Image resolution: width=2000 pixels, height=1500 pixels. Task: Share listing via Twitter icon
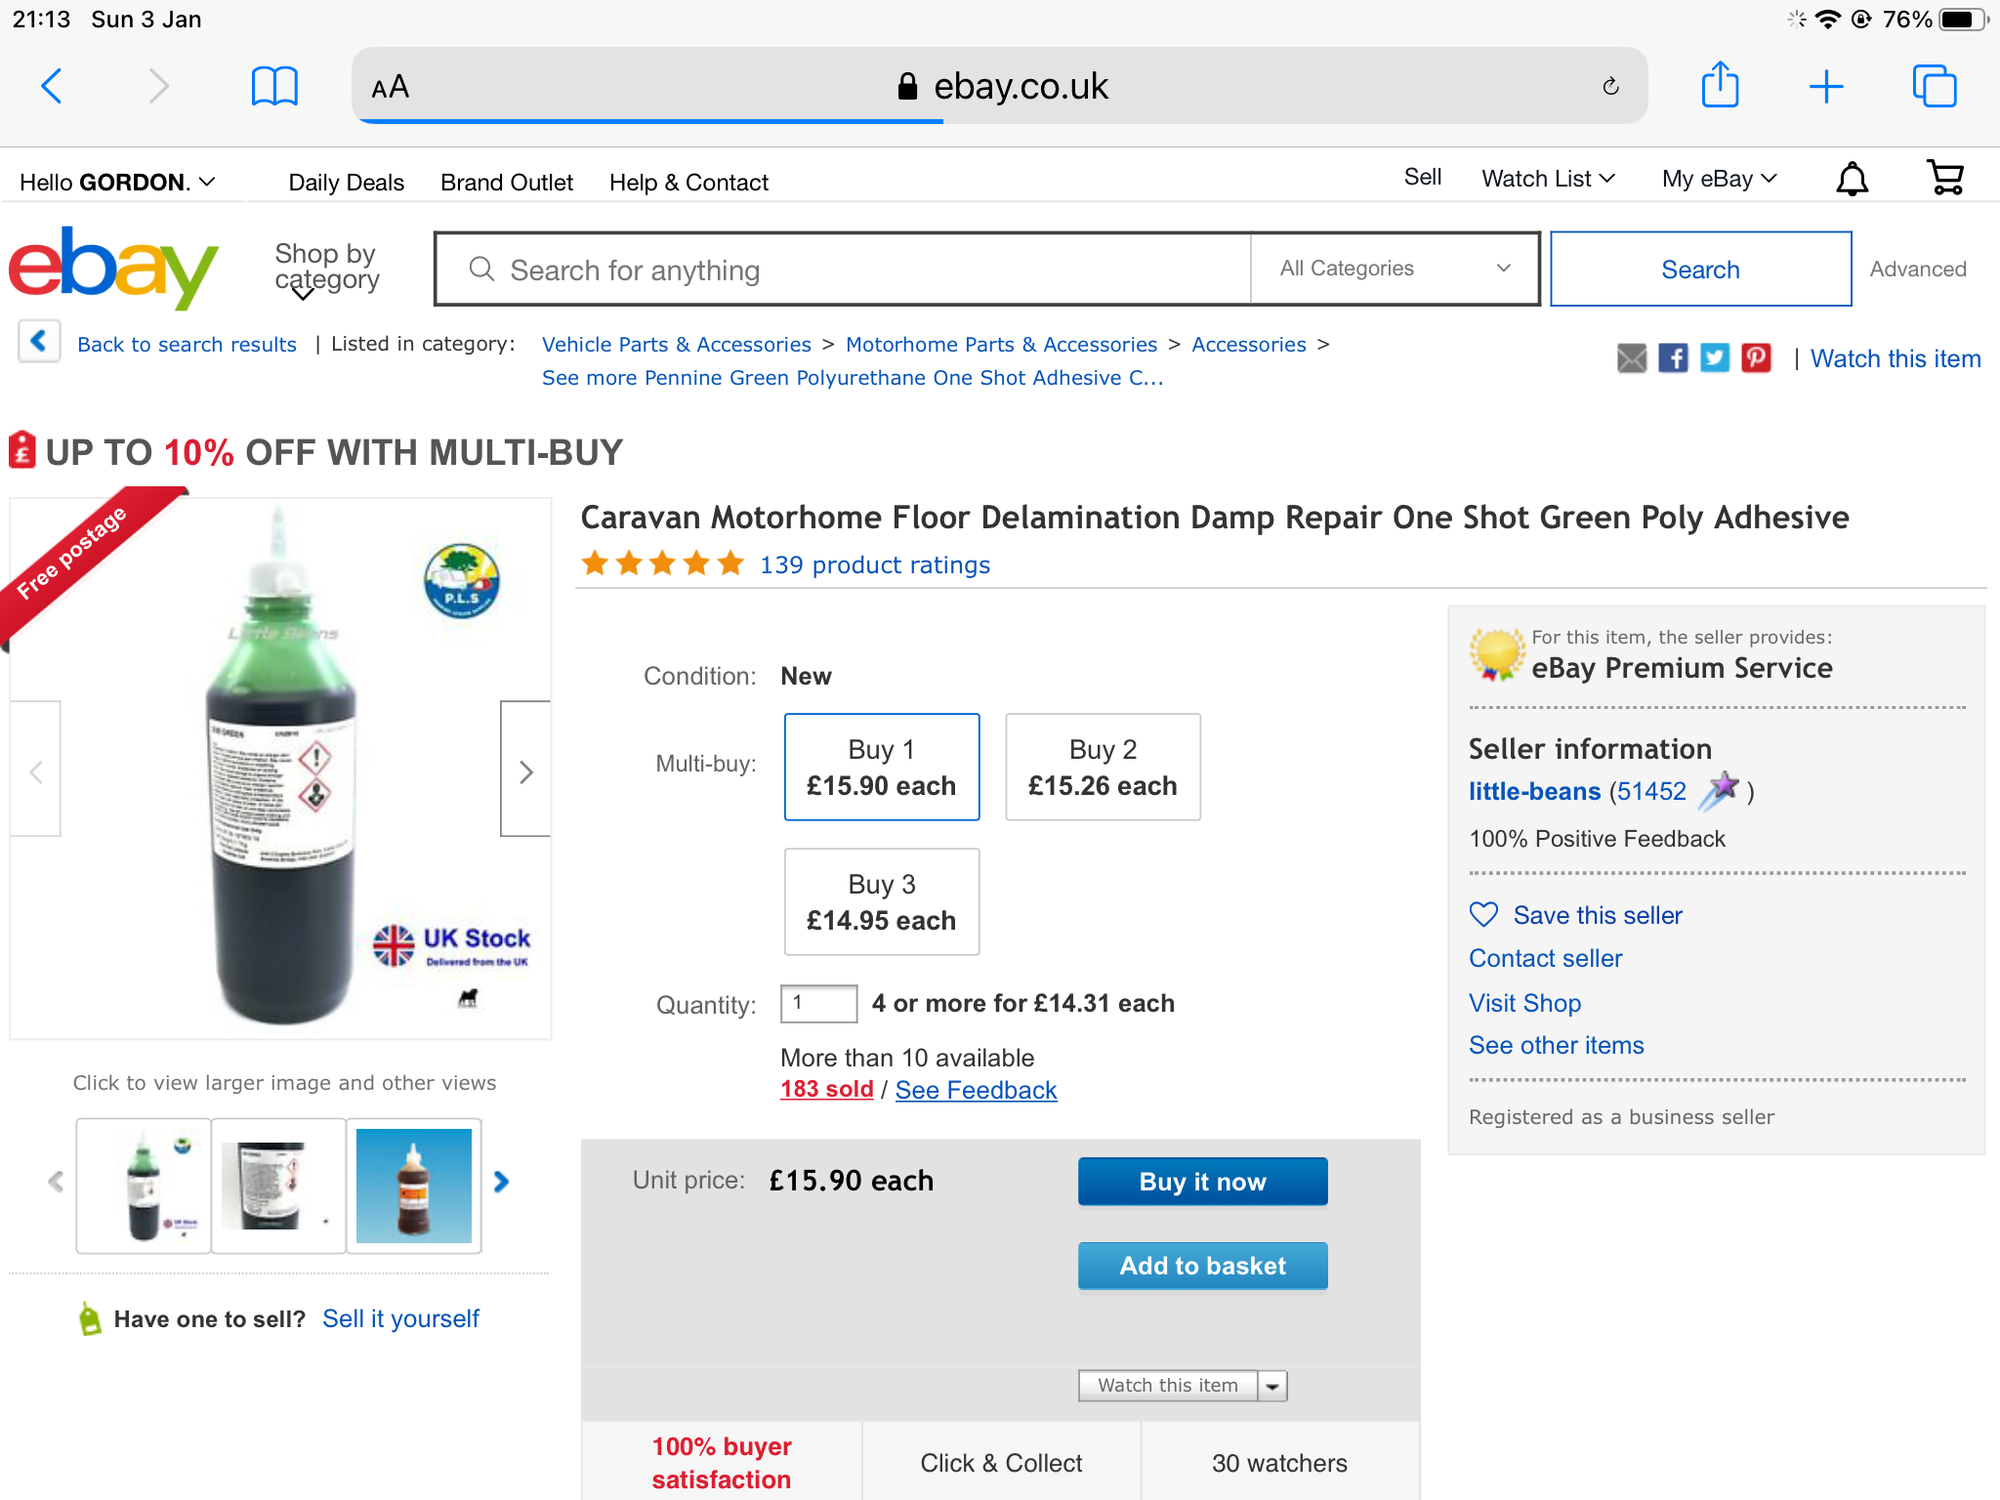pos(1714,358)
